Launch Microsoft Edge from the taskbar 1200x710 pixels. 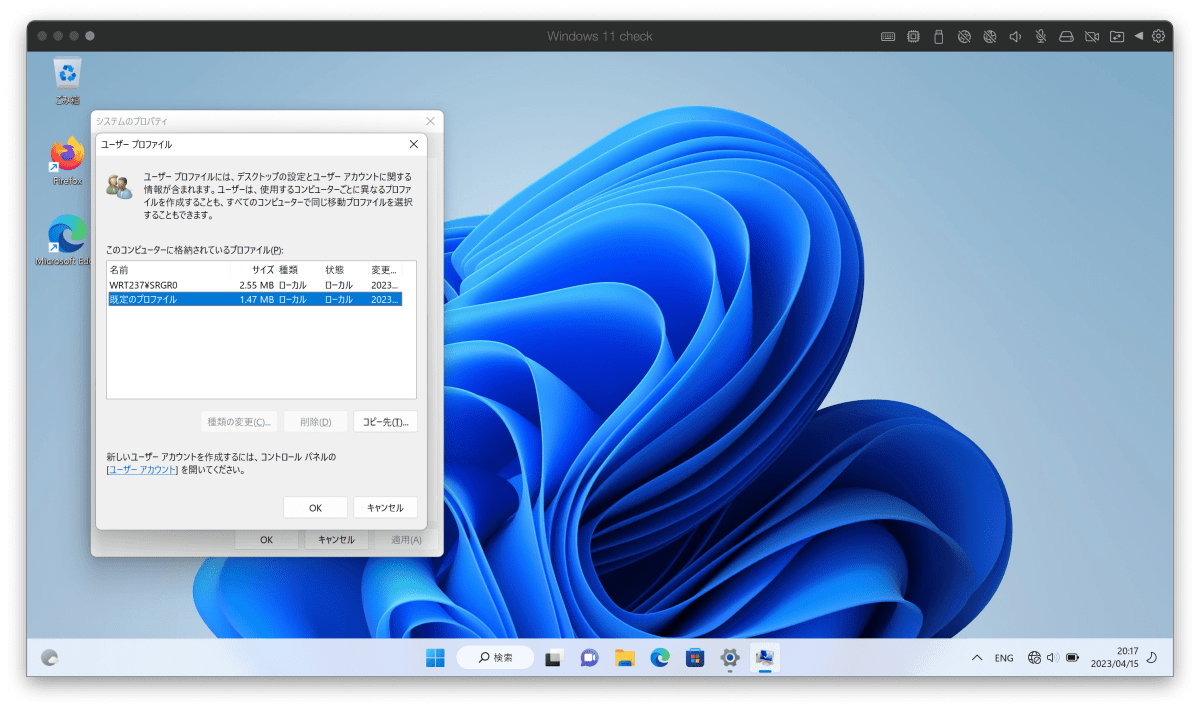(660, 657)
